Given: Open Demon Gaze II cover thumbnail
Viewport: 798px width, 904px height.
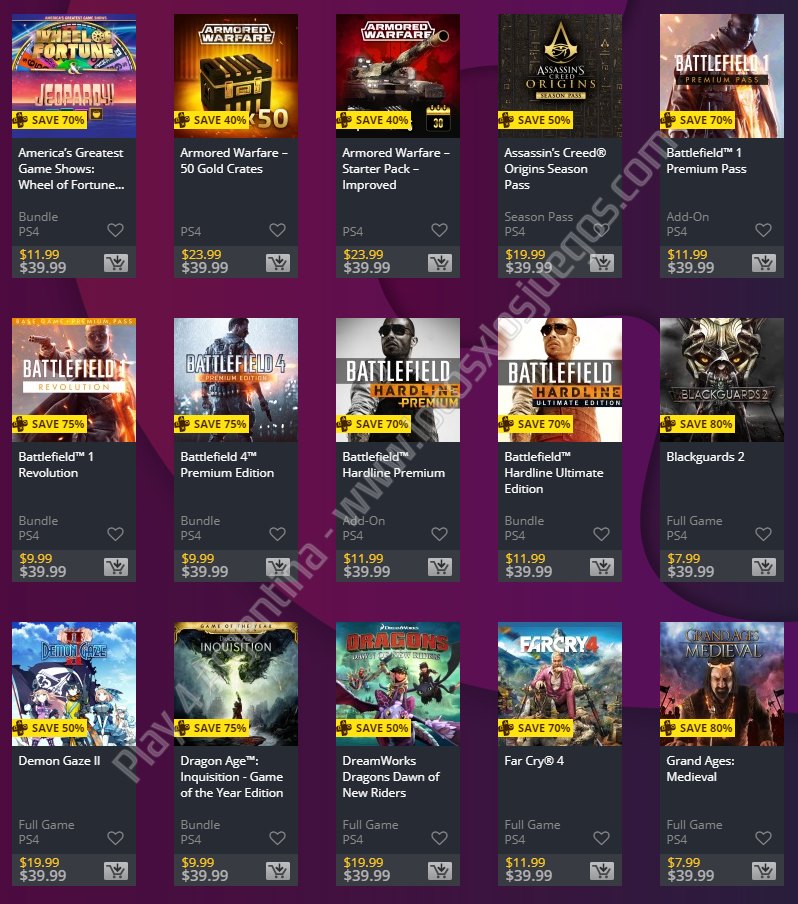Looking at the screenshot, I should pos(74,684).
